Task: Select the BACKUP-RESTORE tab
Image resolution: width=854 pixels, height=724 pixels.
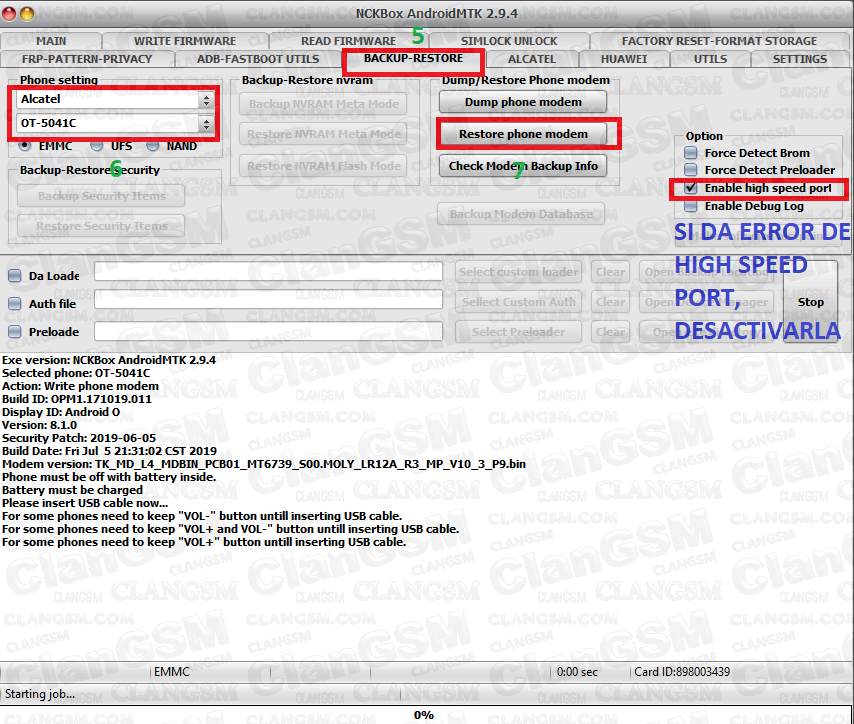Action: [413, 58]
